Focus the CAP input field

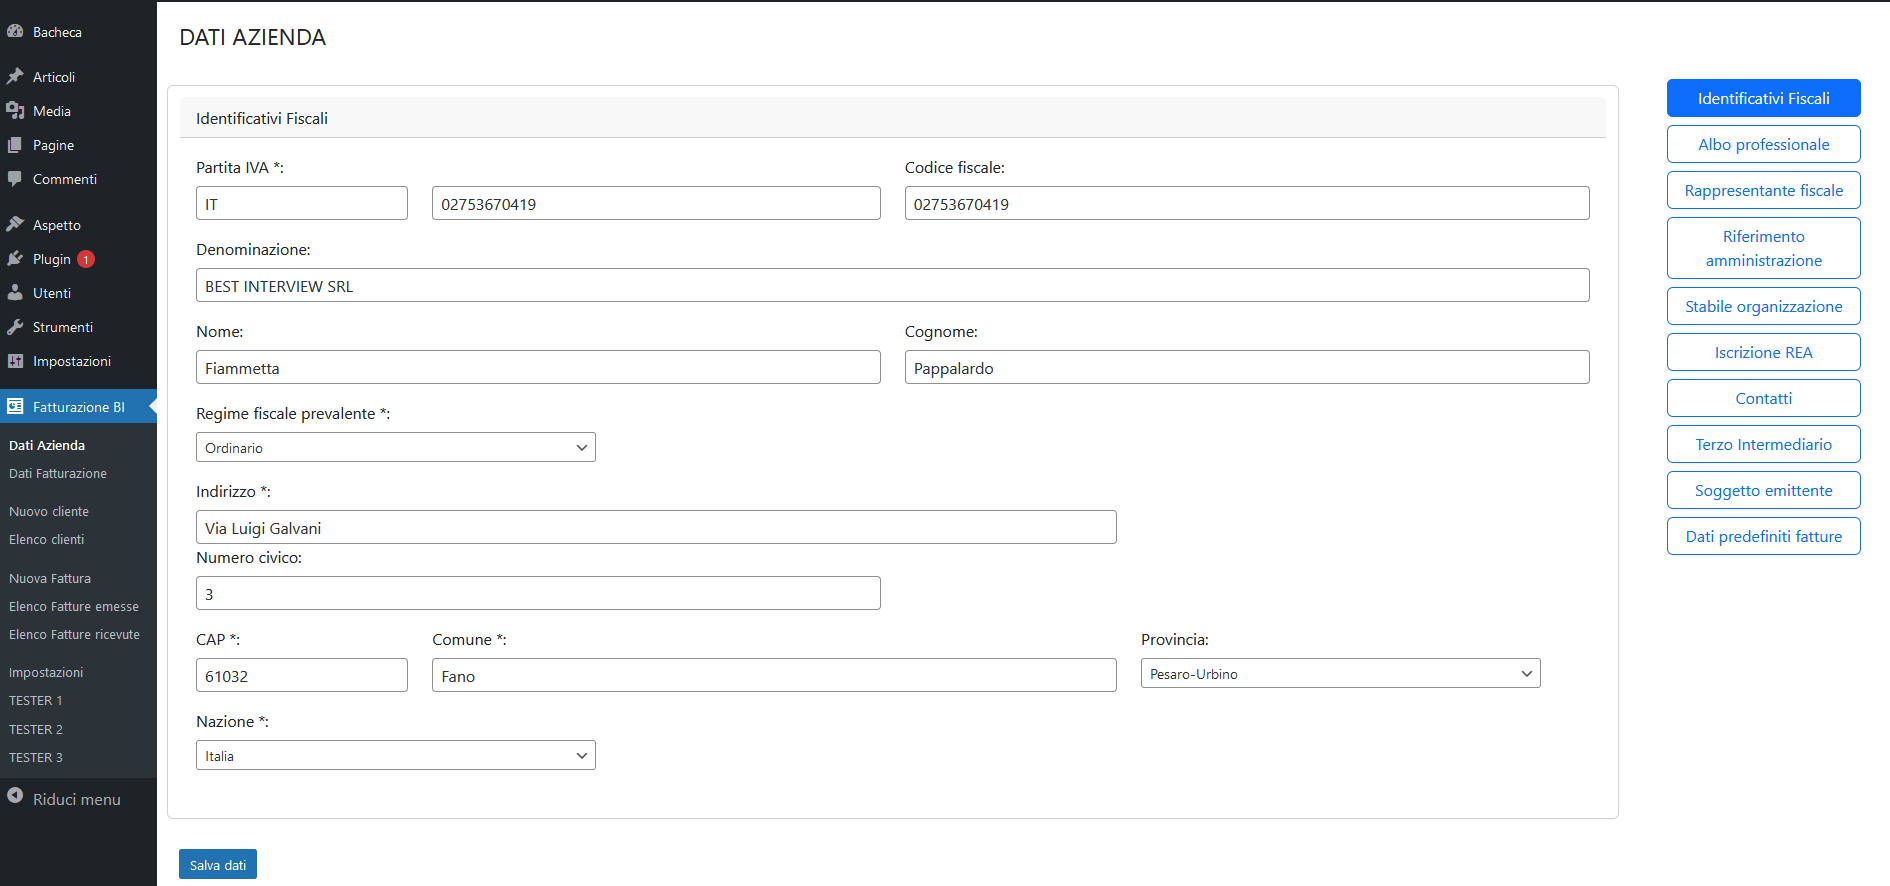point(301,675)
